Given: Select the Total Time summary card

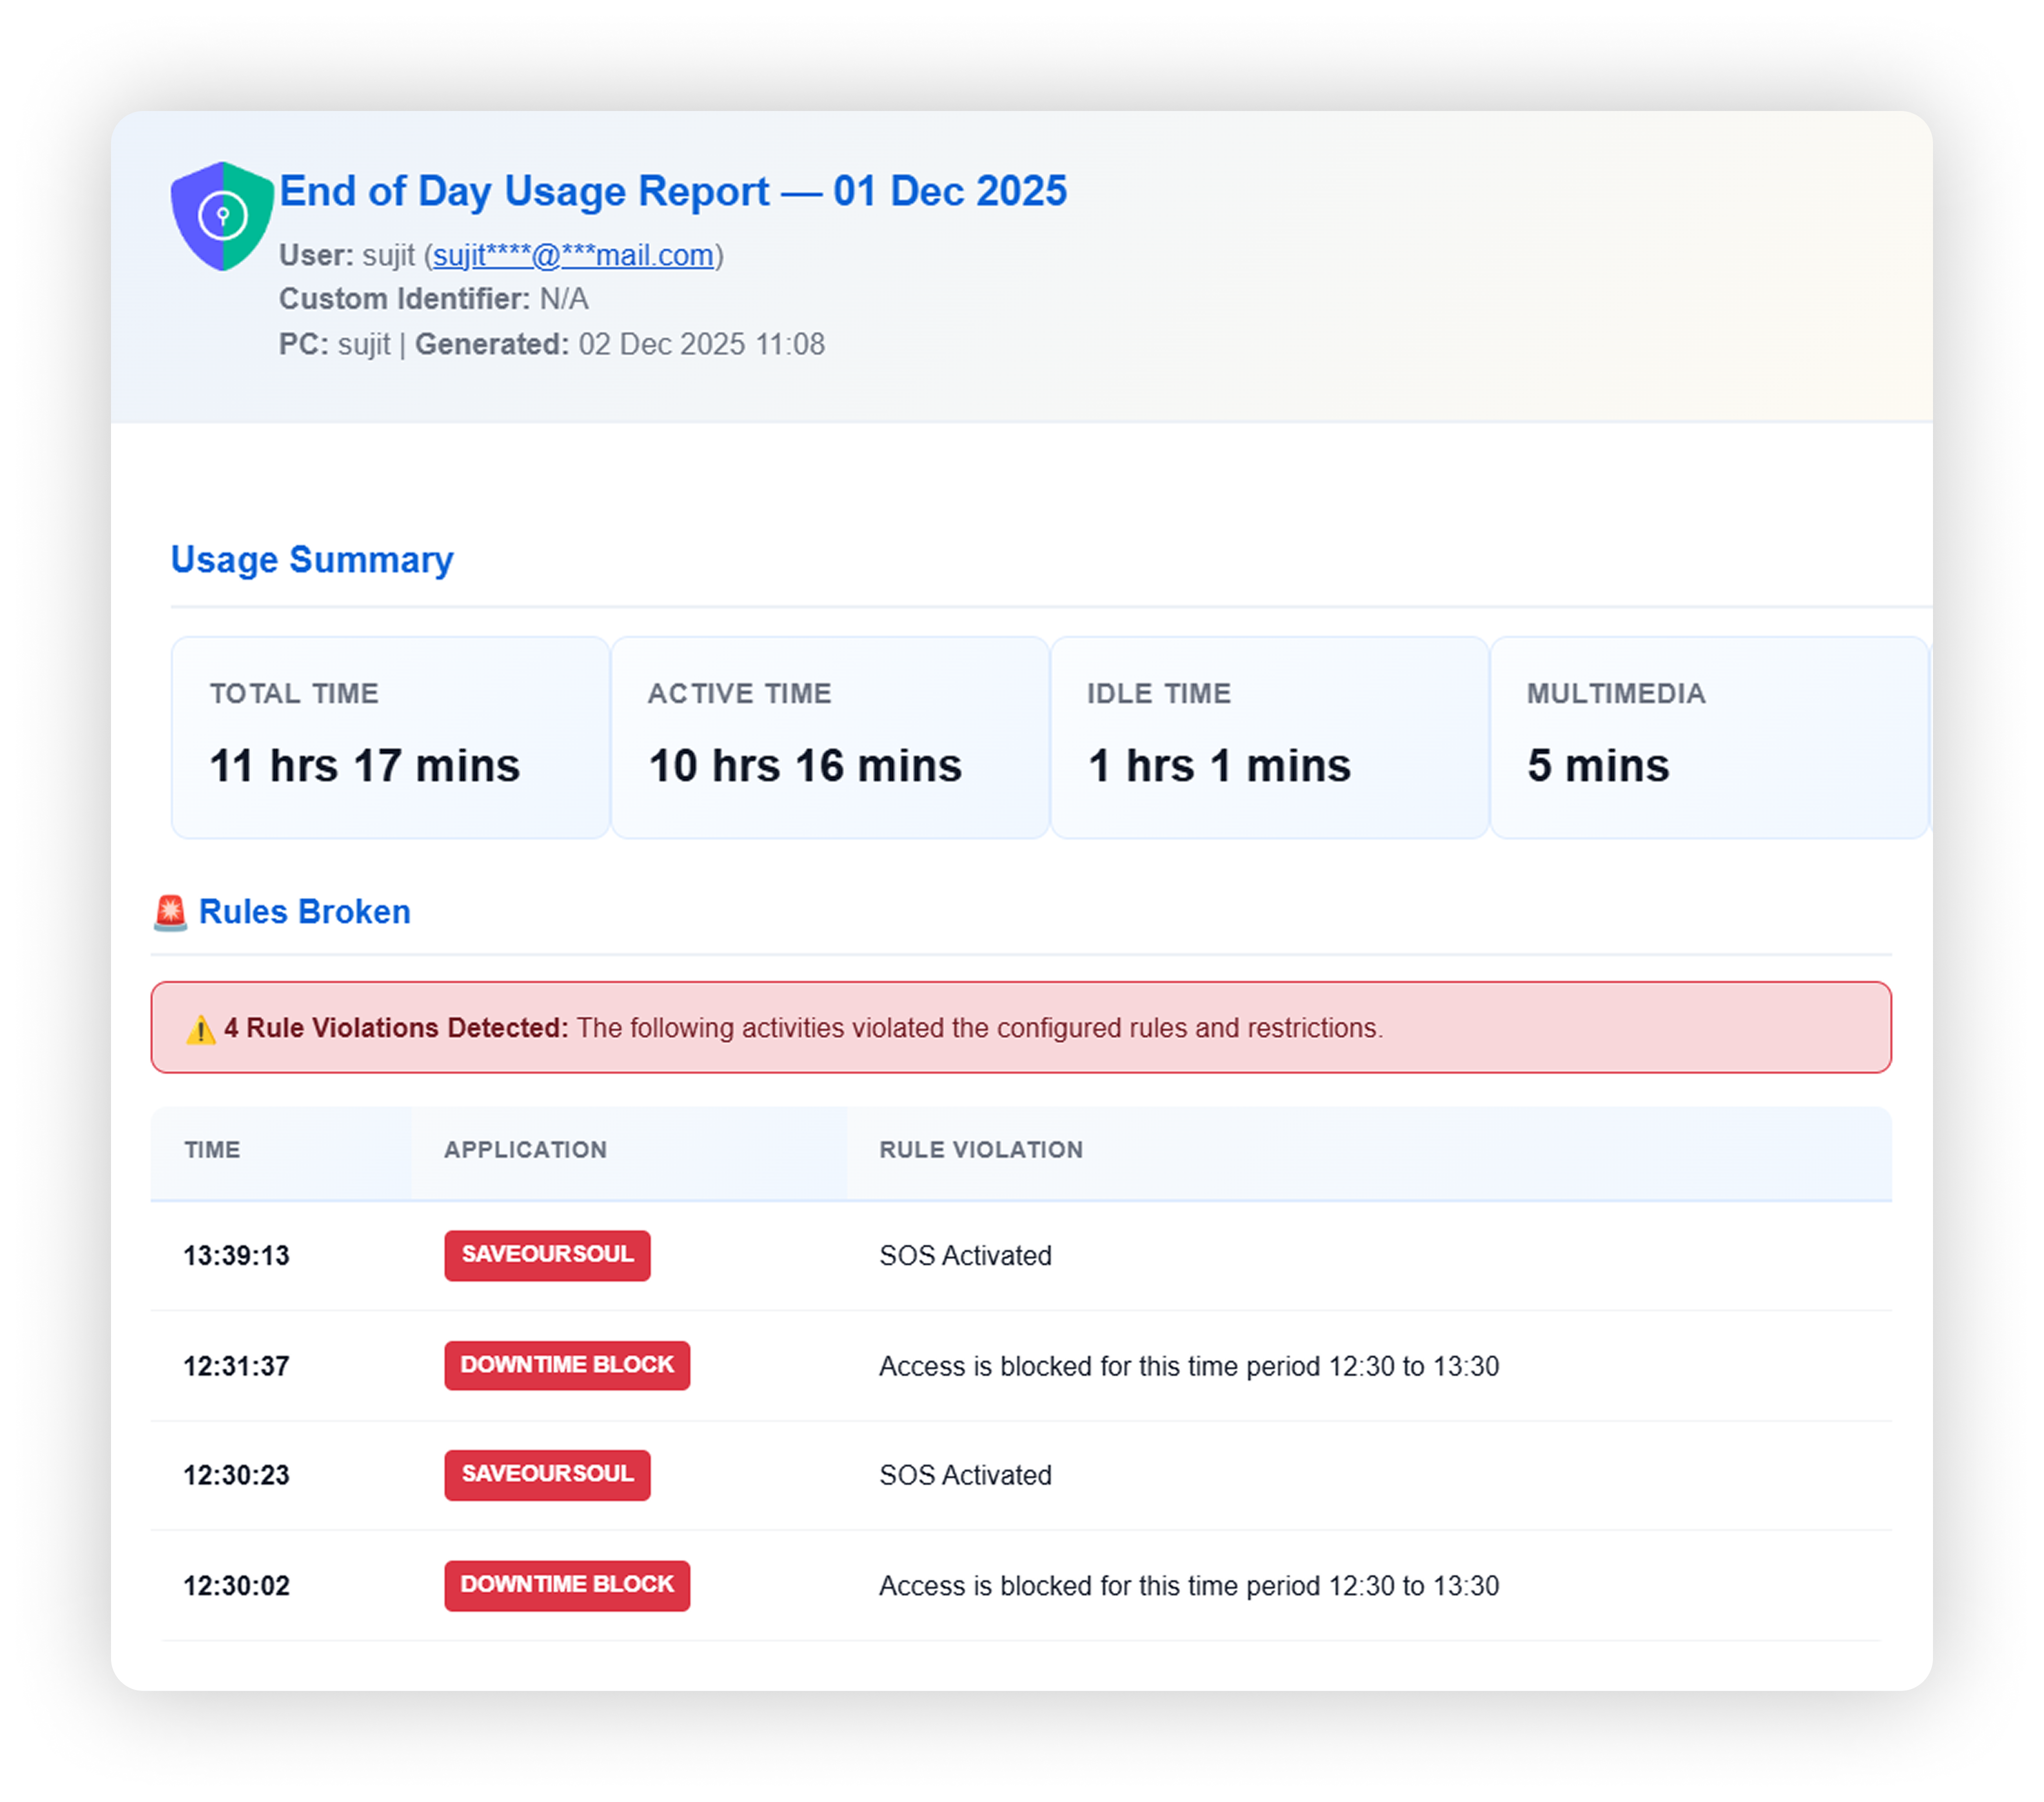Looking at the screenshot, I should [390, 737].
